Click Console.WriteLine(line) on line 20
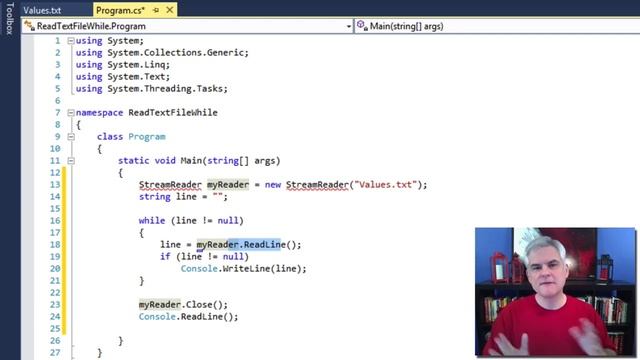 (243, 269)
